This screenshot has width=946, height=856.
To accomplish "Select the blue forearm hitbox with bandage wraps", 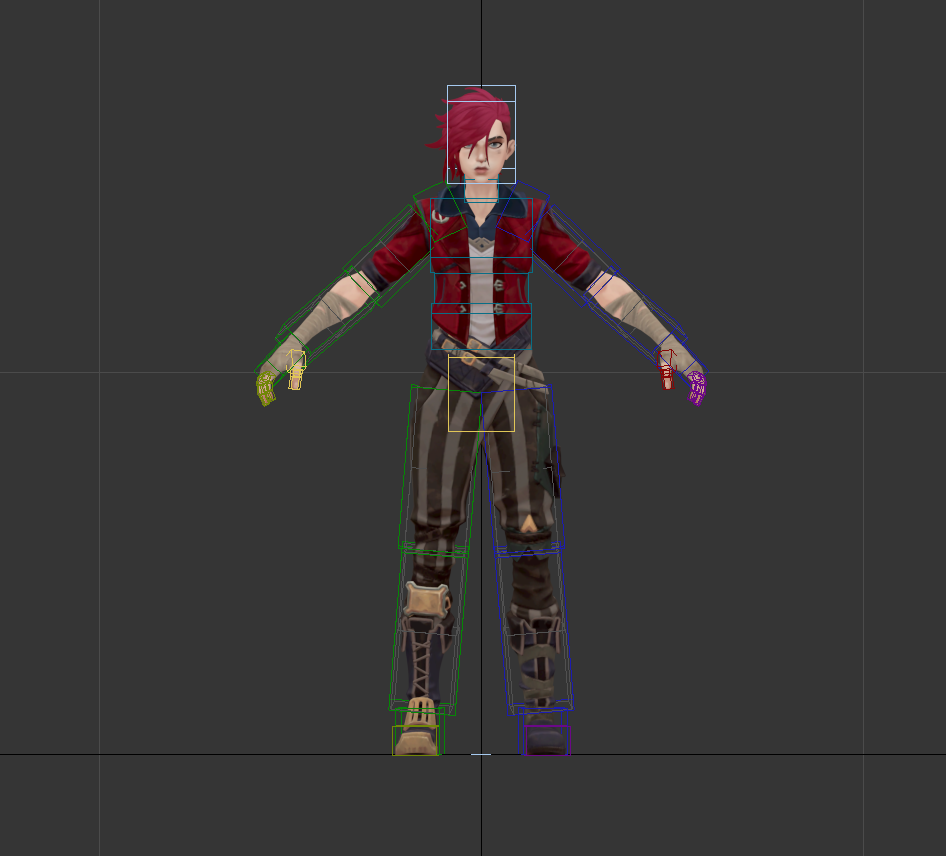I will [635, 314].
